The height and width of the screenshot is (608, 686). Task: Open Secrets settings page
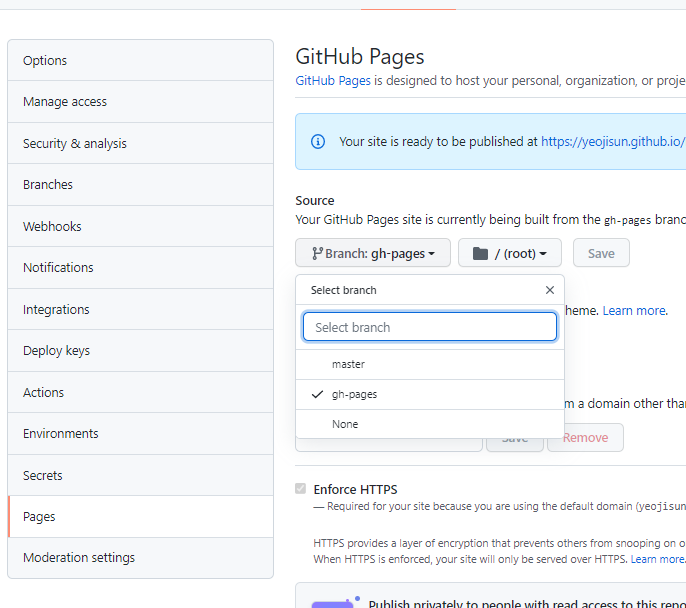[140, 475]
